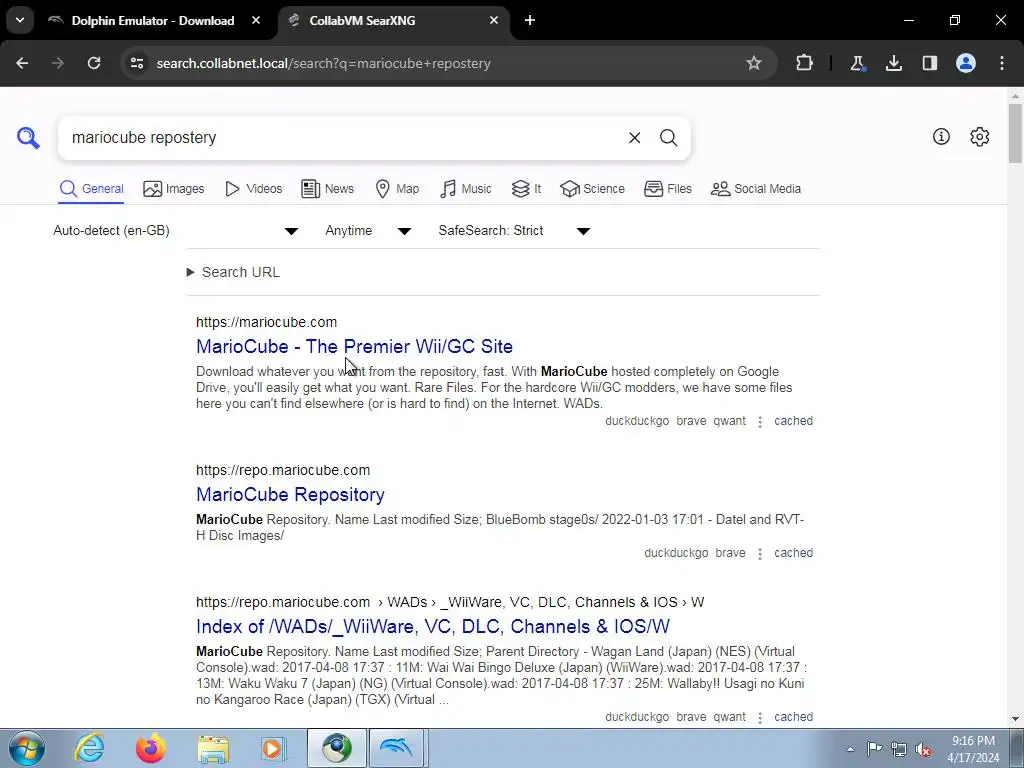Launch Internet Explorer from taskbar
1024x768 pixels.
[x=89, y=748]
